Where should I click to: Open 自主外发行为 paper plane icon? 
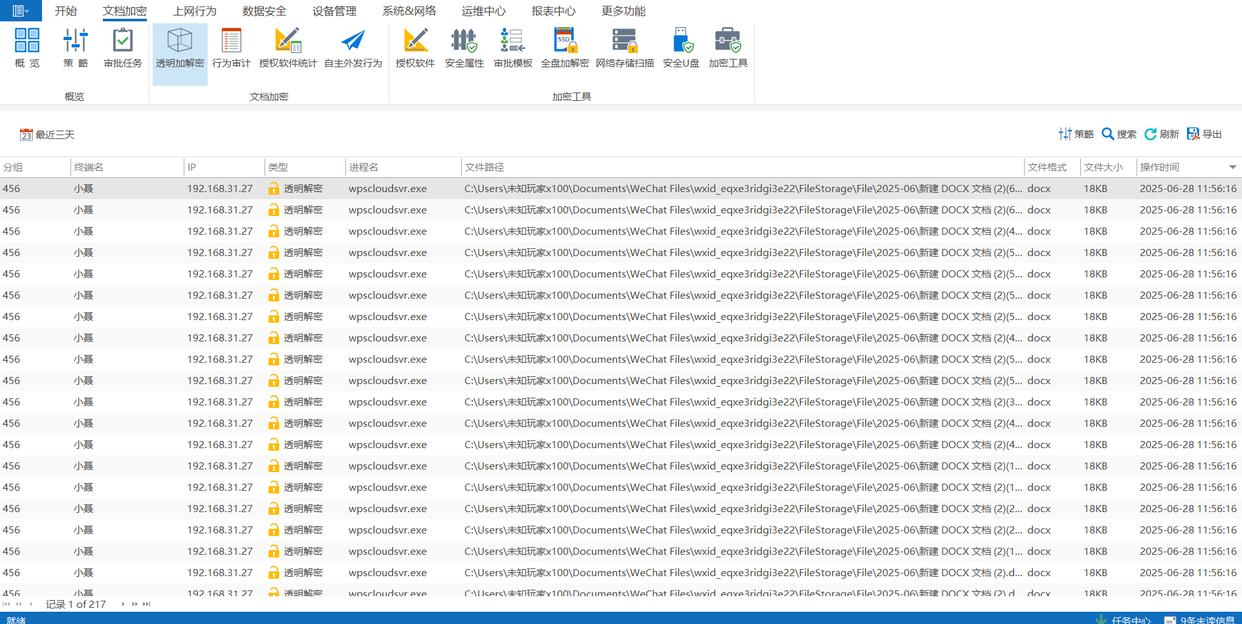point(353,48)
